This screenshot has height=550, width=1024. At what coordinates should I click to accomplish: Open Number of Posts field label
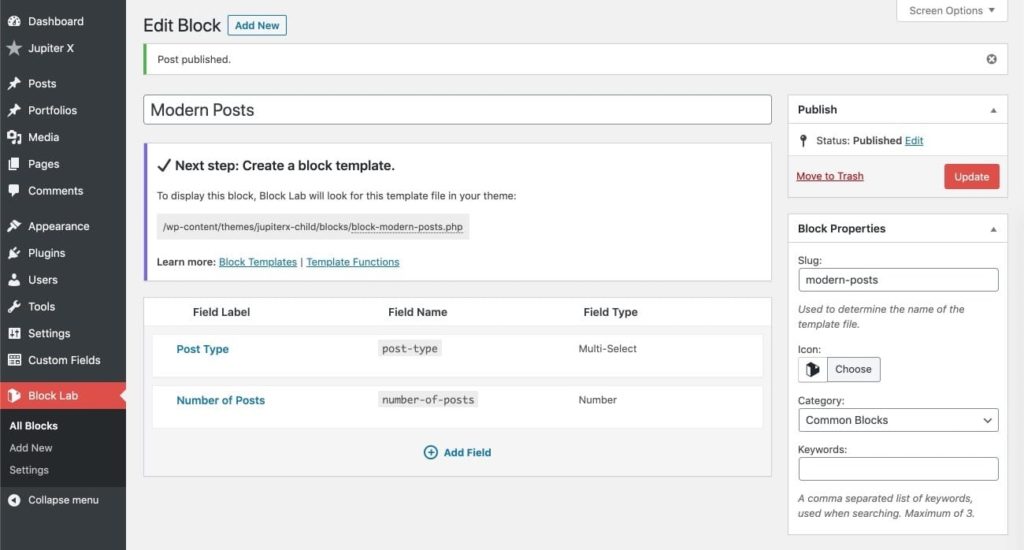click(x=221, y=400)
